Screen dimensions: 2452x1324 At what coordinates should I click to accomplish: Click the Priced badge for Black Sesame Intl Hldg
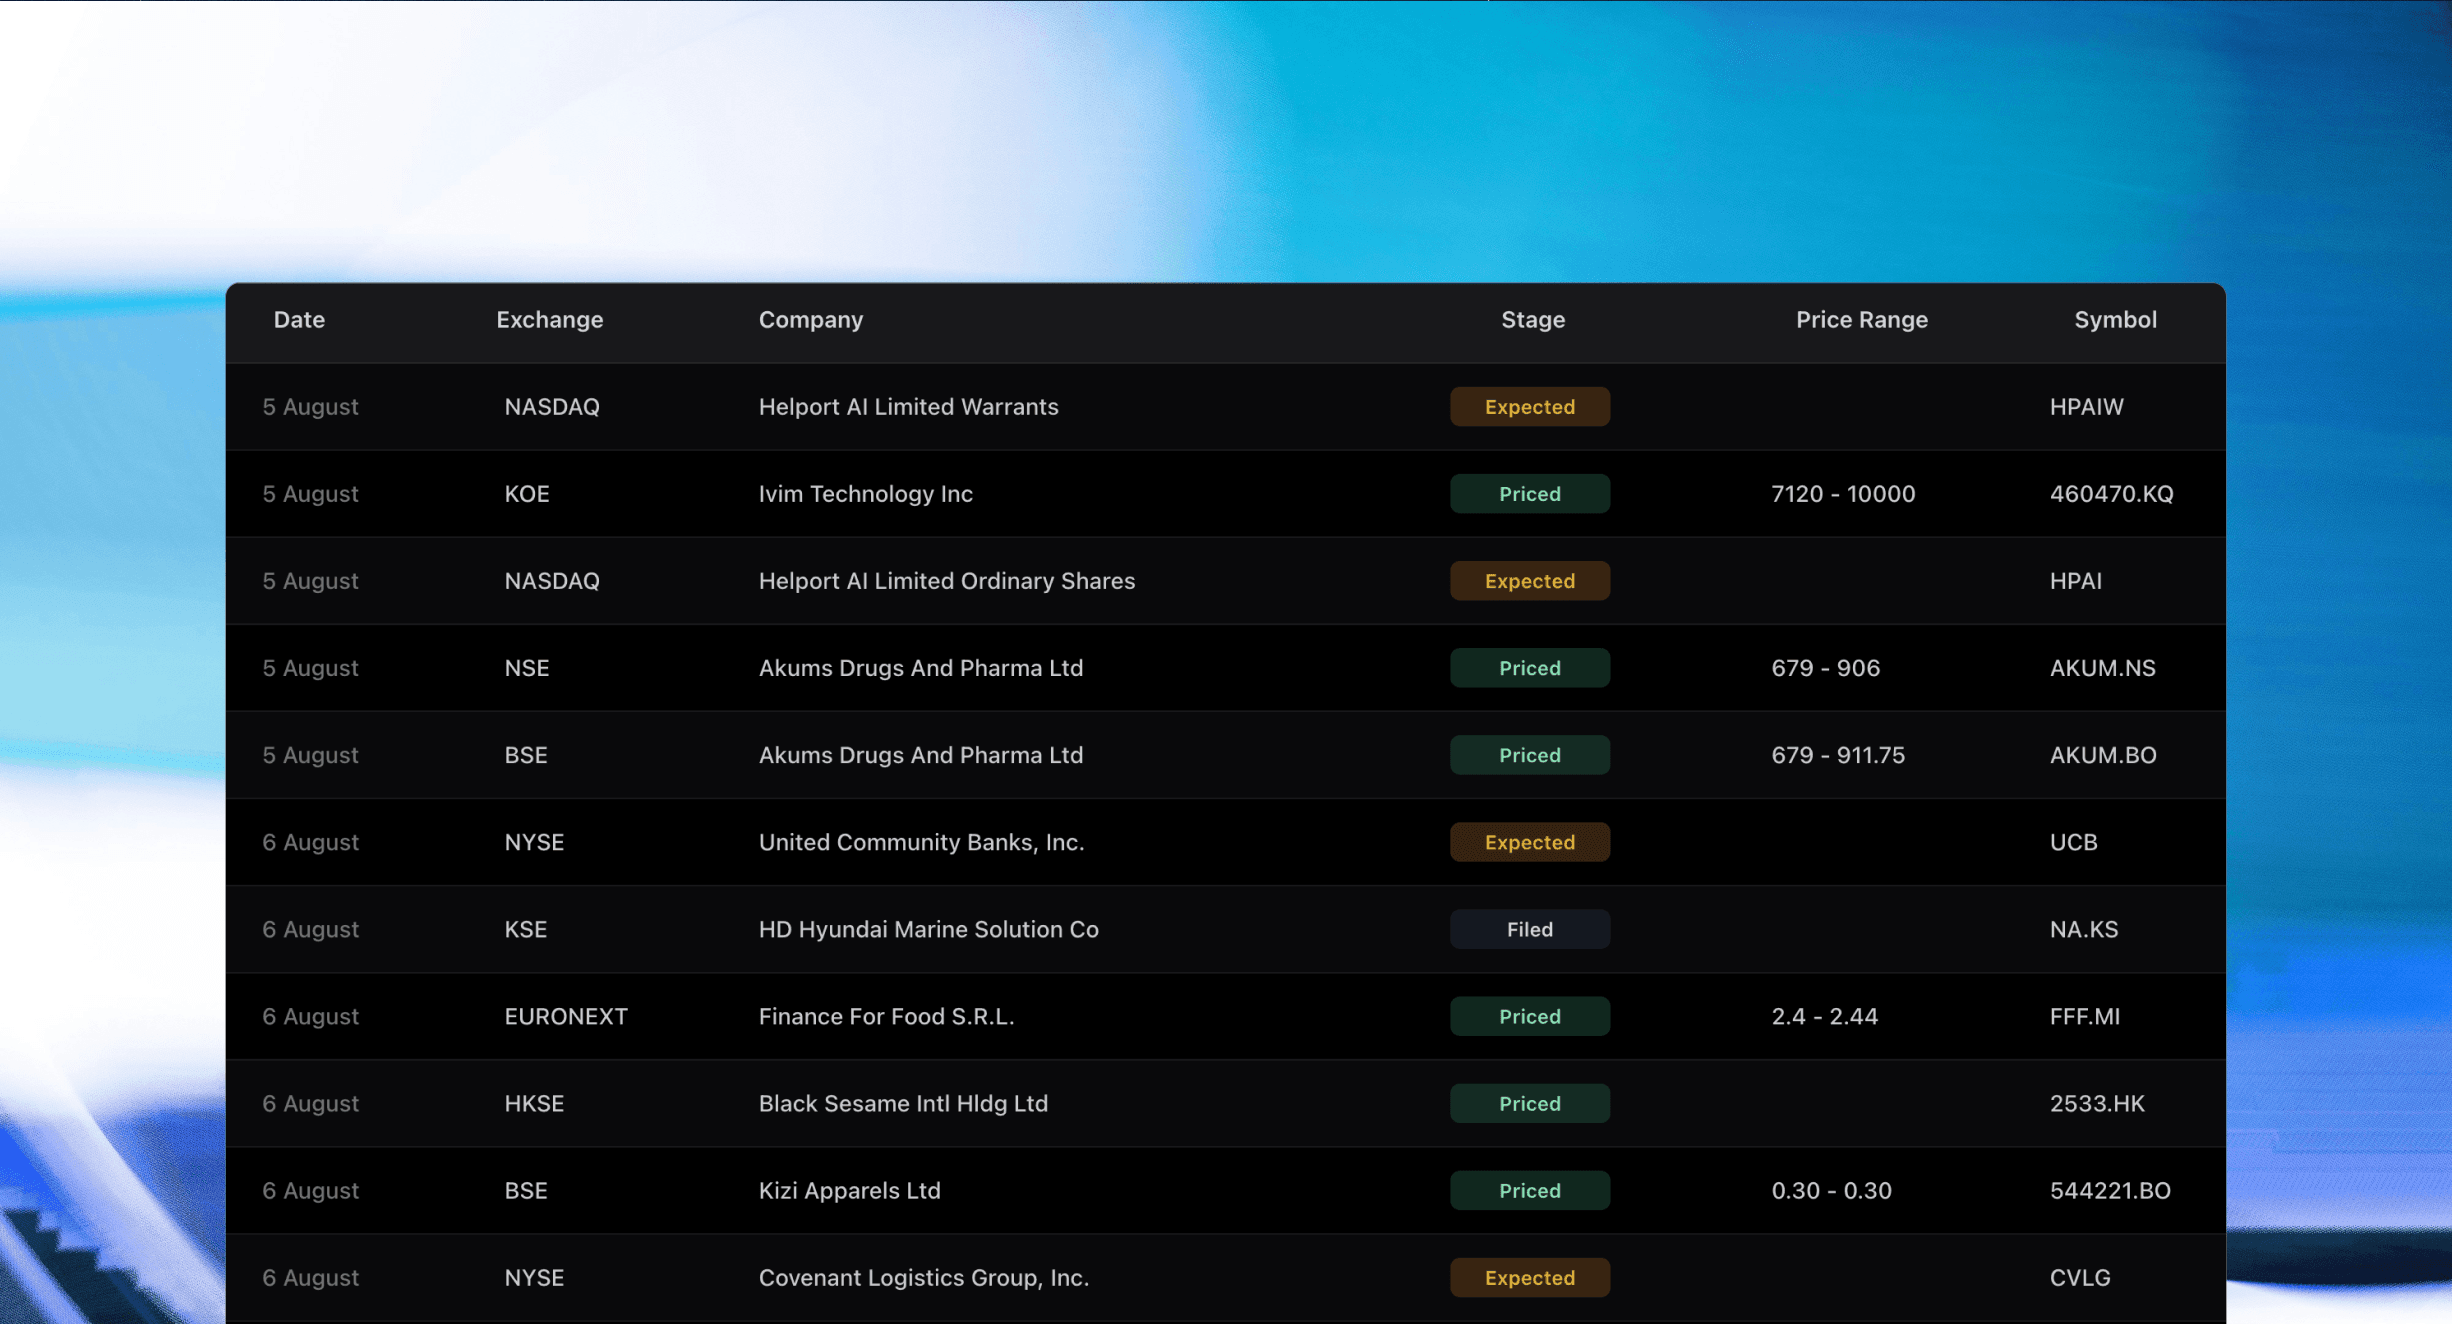tap(1529, 1103)
